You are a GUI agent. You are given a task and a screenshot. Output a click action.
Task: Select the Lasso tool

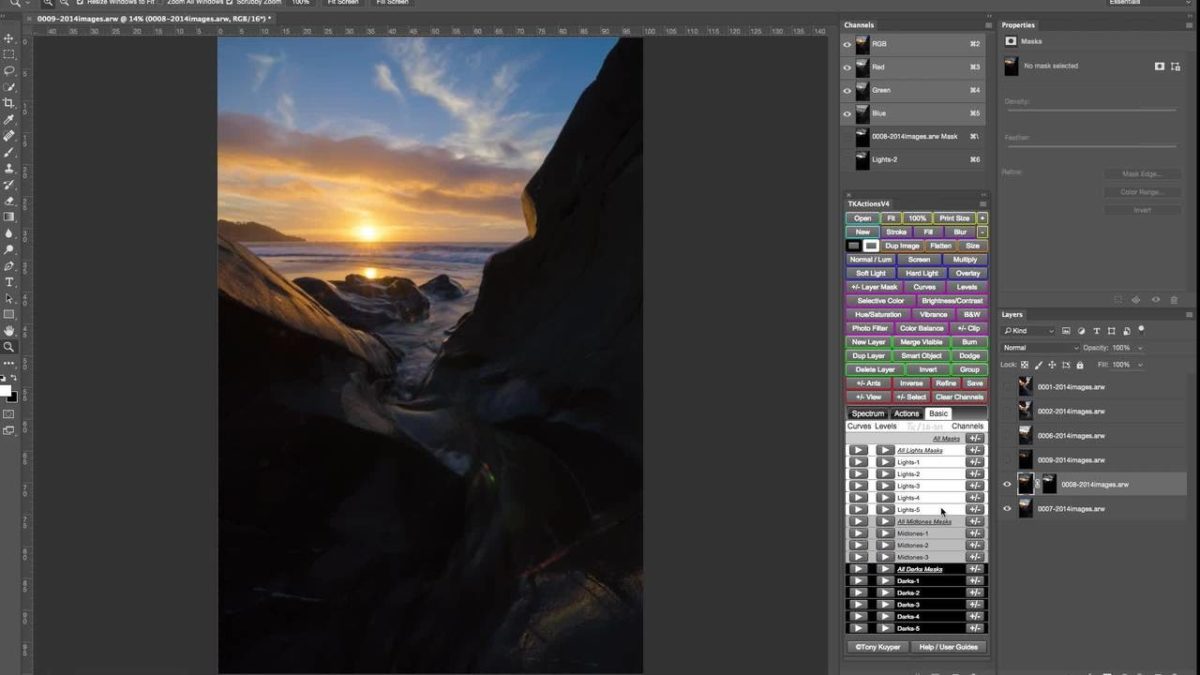9,71
